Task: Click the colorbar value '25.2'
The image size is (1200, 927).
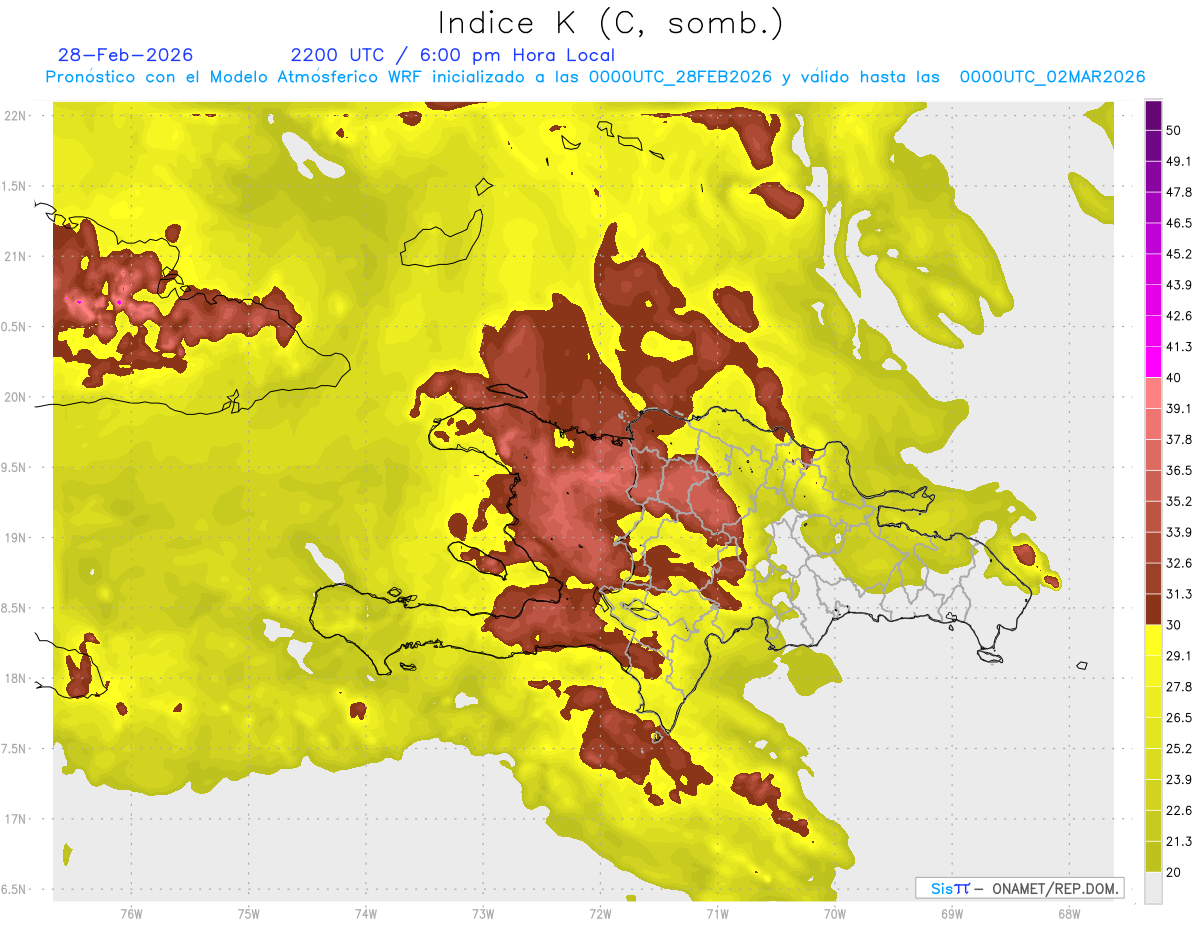Action: coord(1179,748)
